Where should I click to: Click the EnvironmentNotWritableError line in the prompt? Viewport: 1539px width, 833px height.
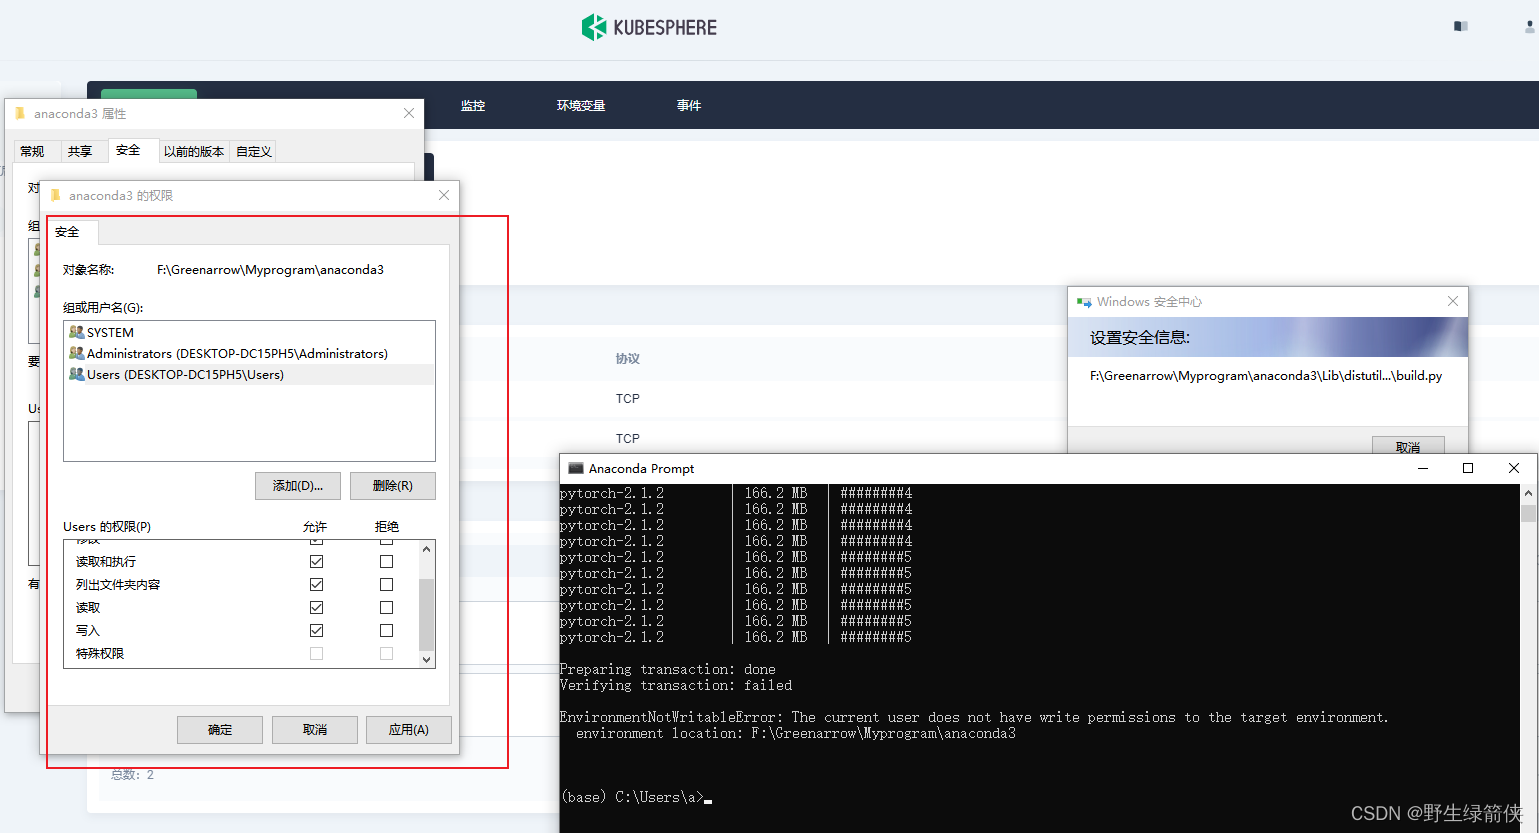pyautogui.click(x=974, y=717)
